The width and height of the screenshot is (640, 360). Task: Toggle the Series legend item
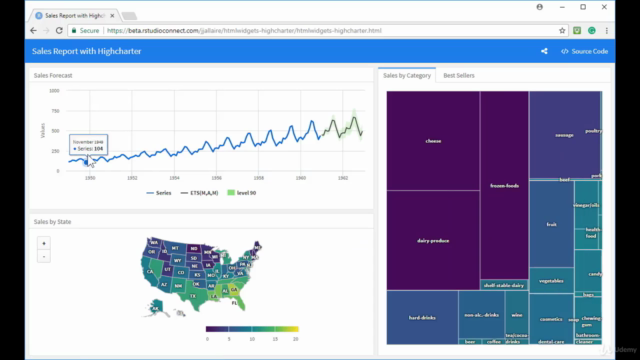[159, 193]
